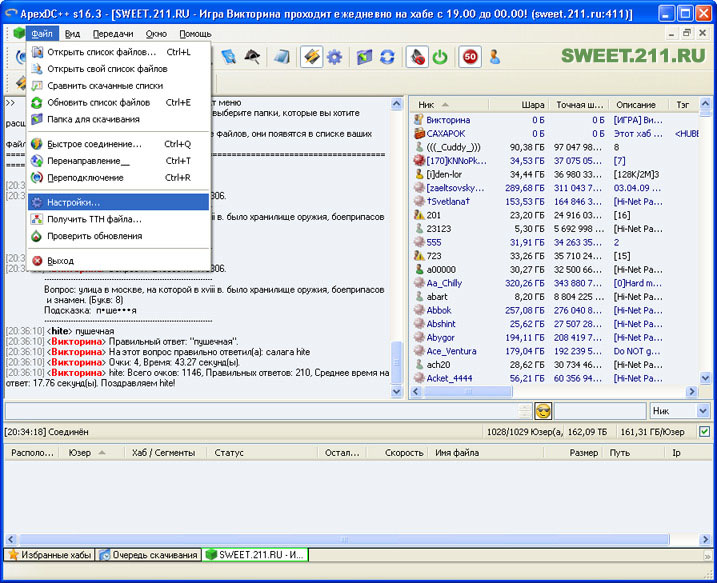
Task: Sort users by Описание column header
Action: [638, 105]
